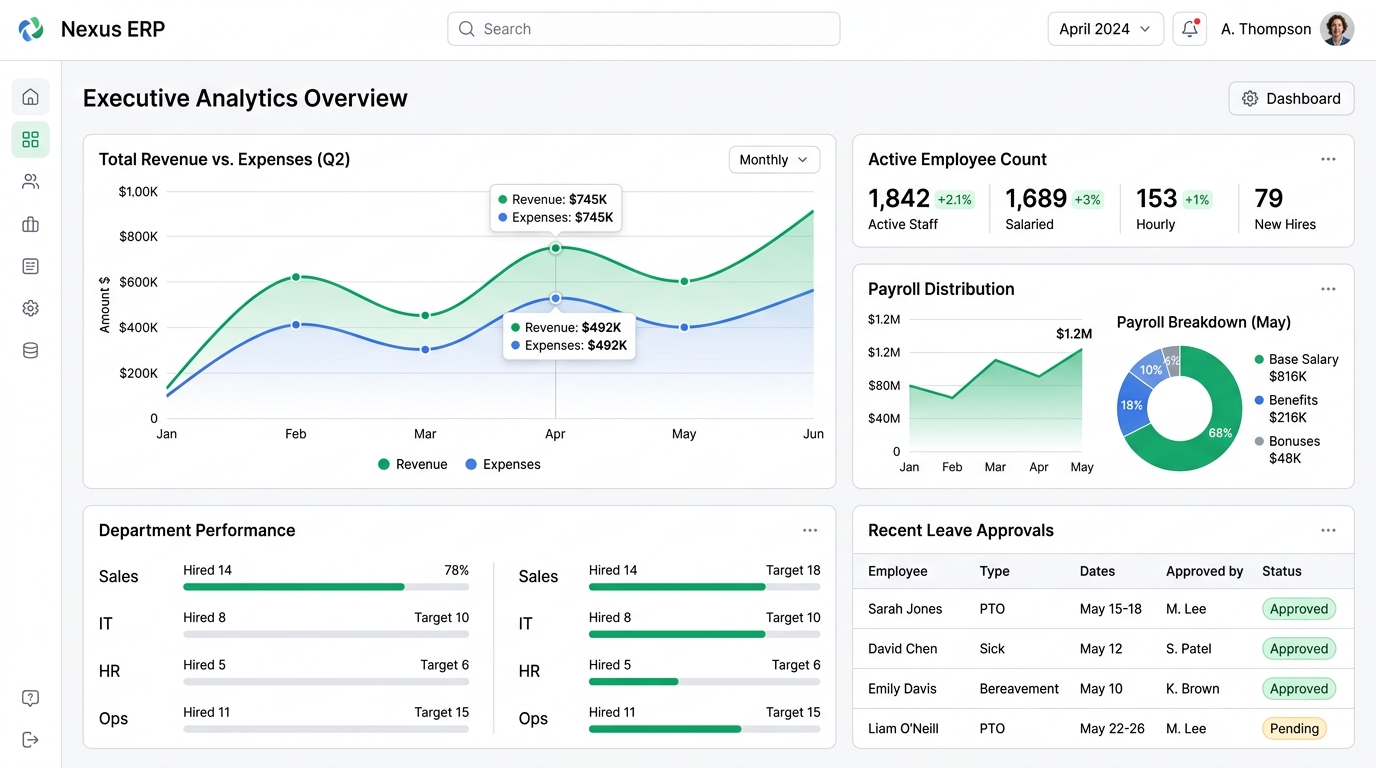1376x768 pixels.
Task: Select the February expenses data point
Action: [x=296, y=324]
